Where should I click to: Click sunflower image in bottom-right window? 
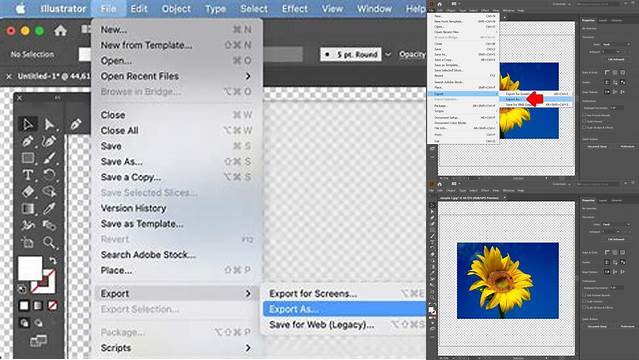click(508, 280)
